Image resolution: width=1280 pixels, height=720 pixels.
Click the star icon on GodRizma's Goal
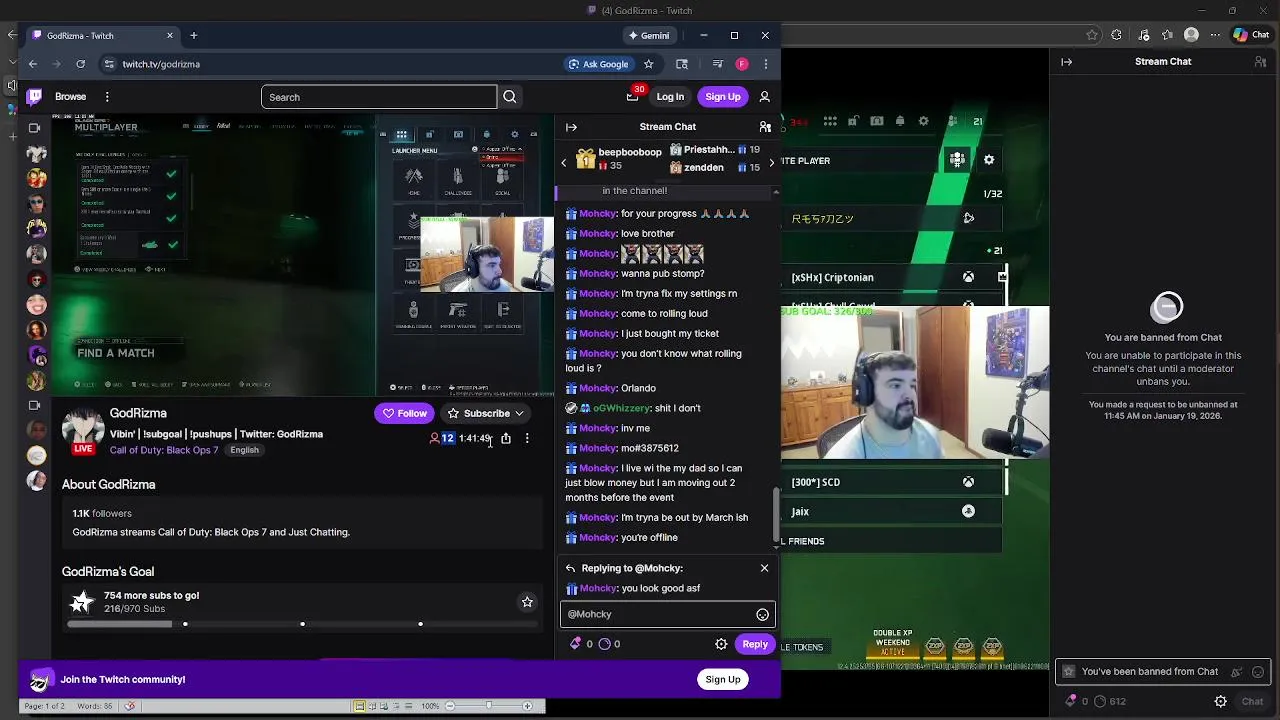click(527, 602)
